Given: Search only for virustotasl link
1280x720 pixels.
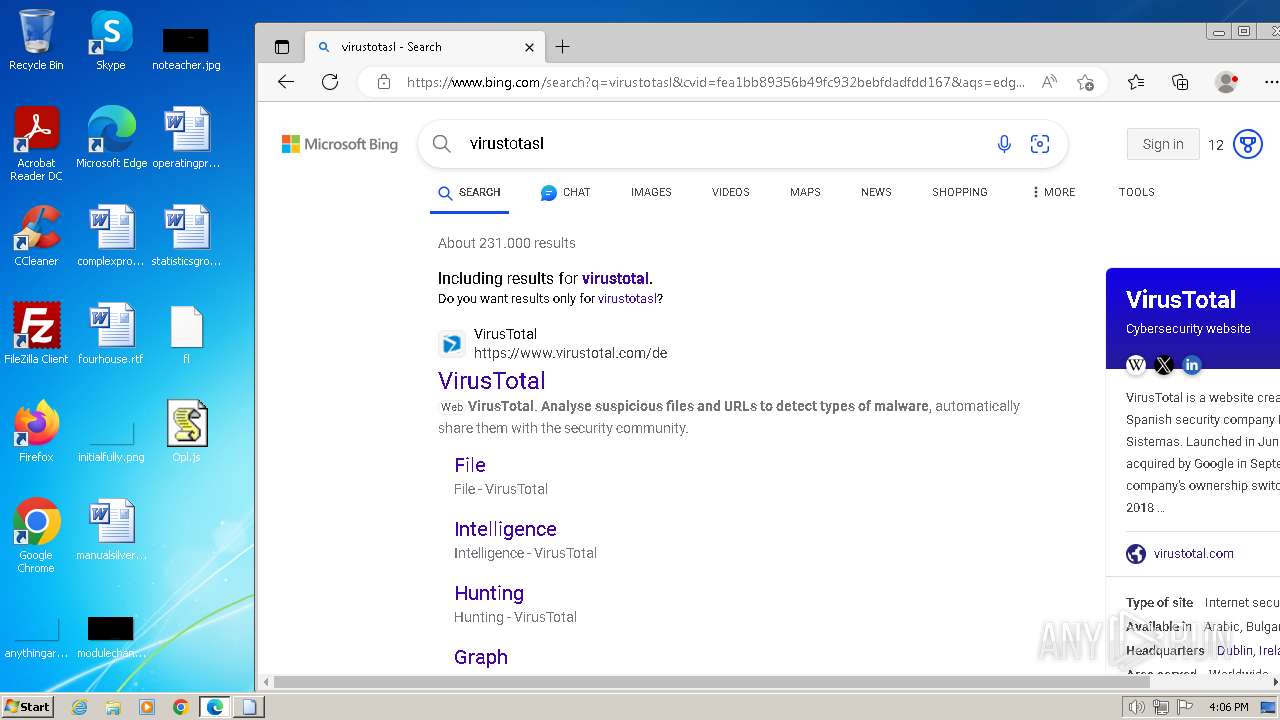Looking at the screenshot, I should tap(628, 298).
